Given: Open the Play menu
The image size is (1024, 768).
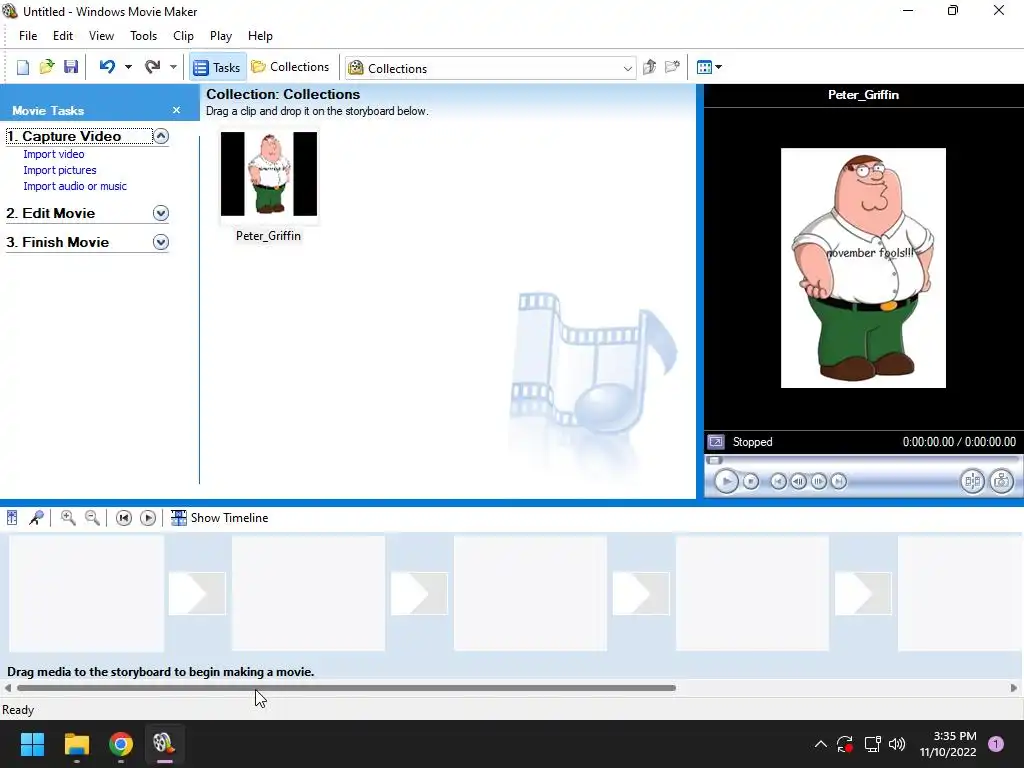Looking at the screenshot, I should (x=221, y=36).
